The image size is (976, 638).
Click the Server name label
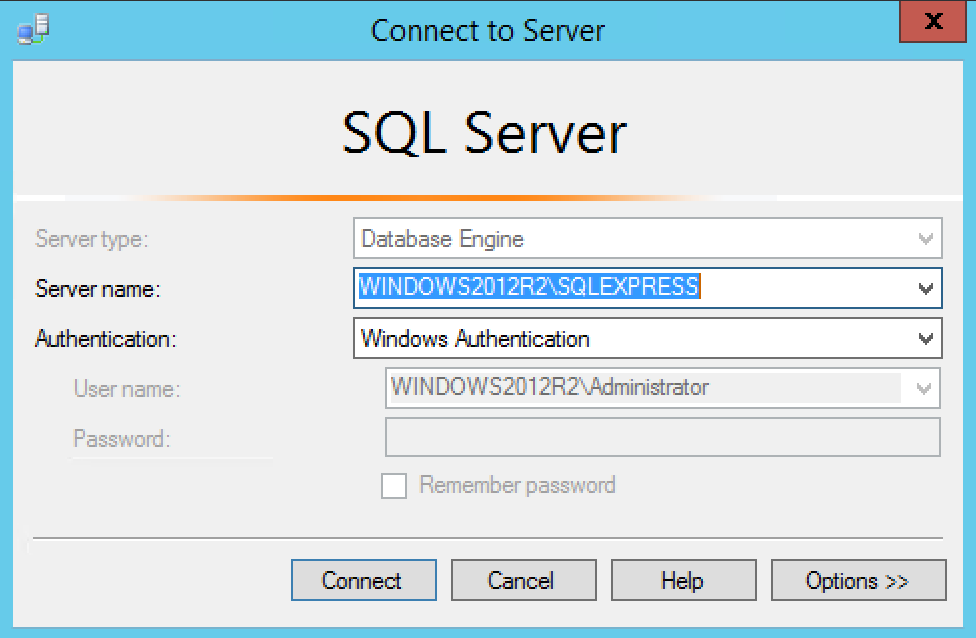click(98, 289)
